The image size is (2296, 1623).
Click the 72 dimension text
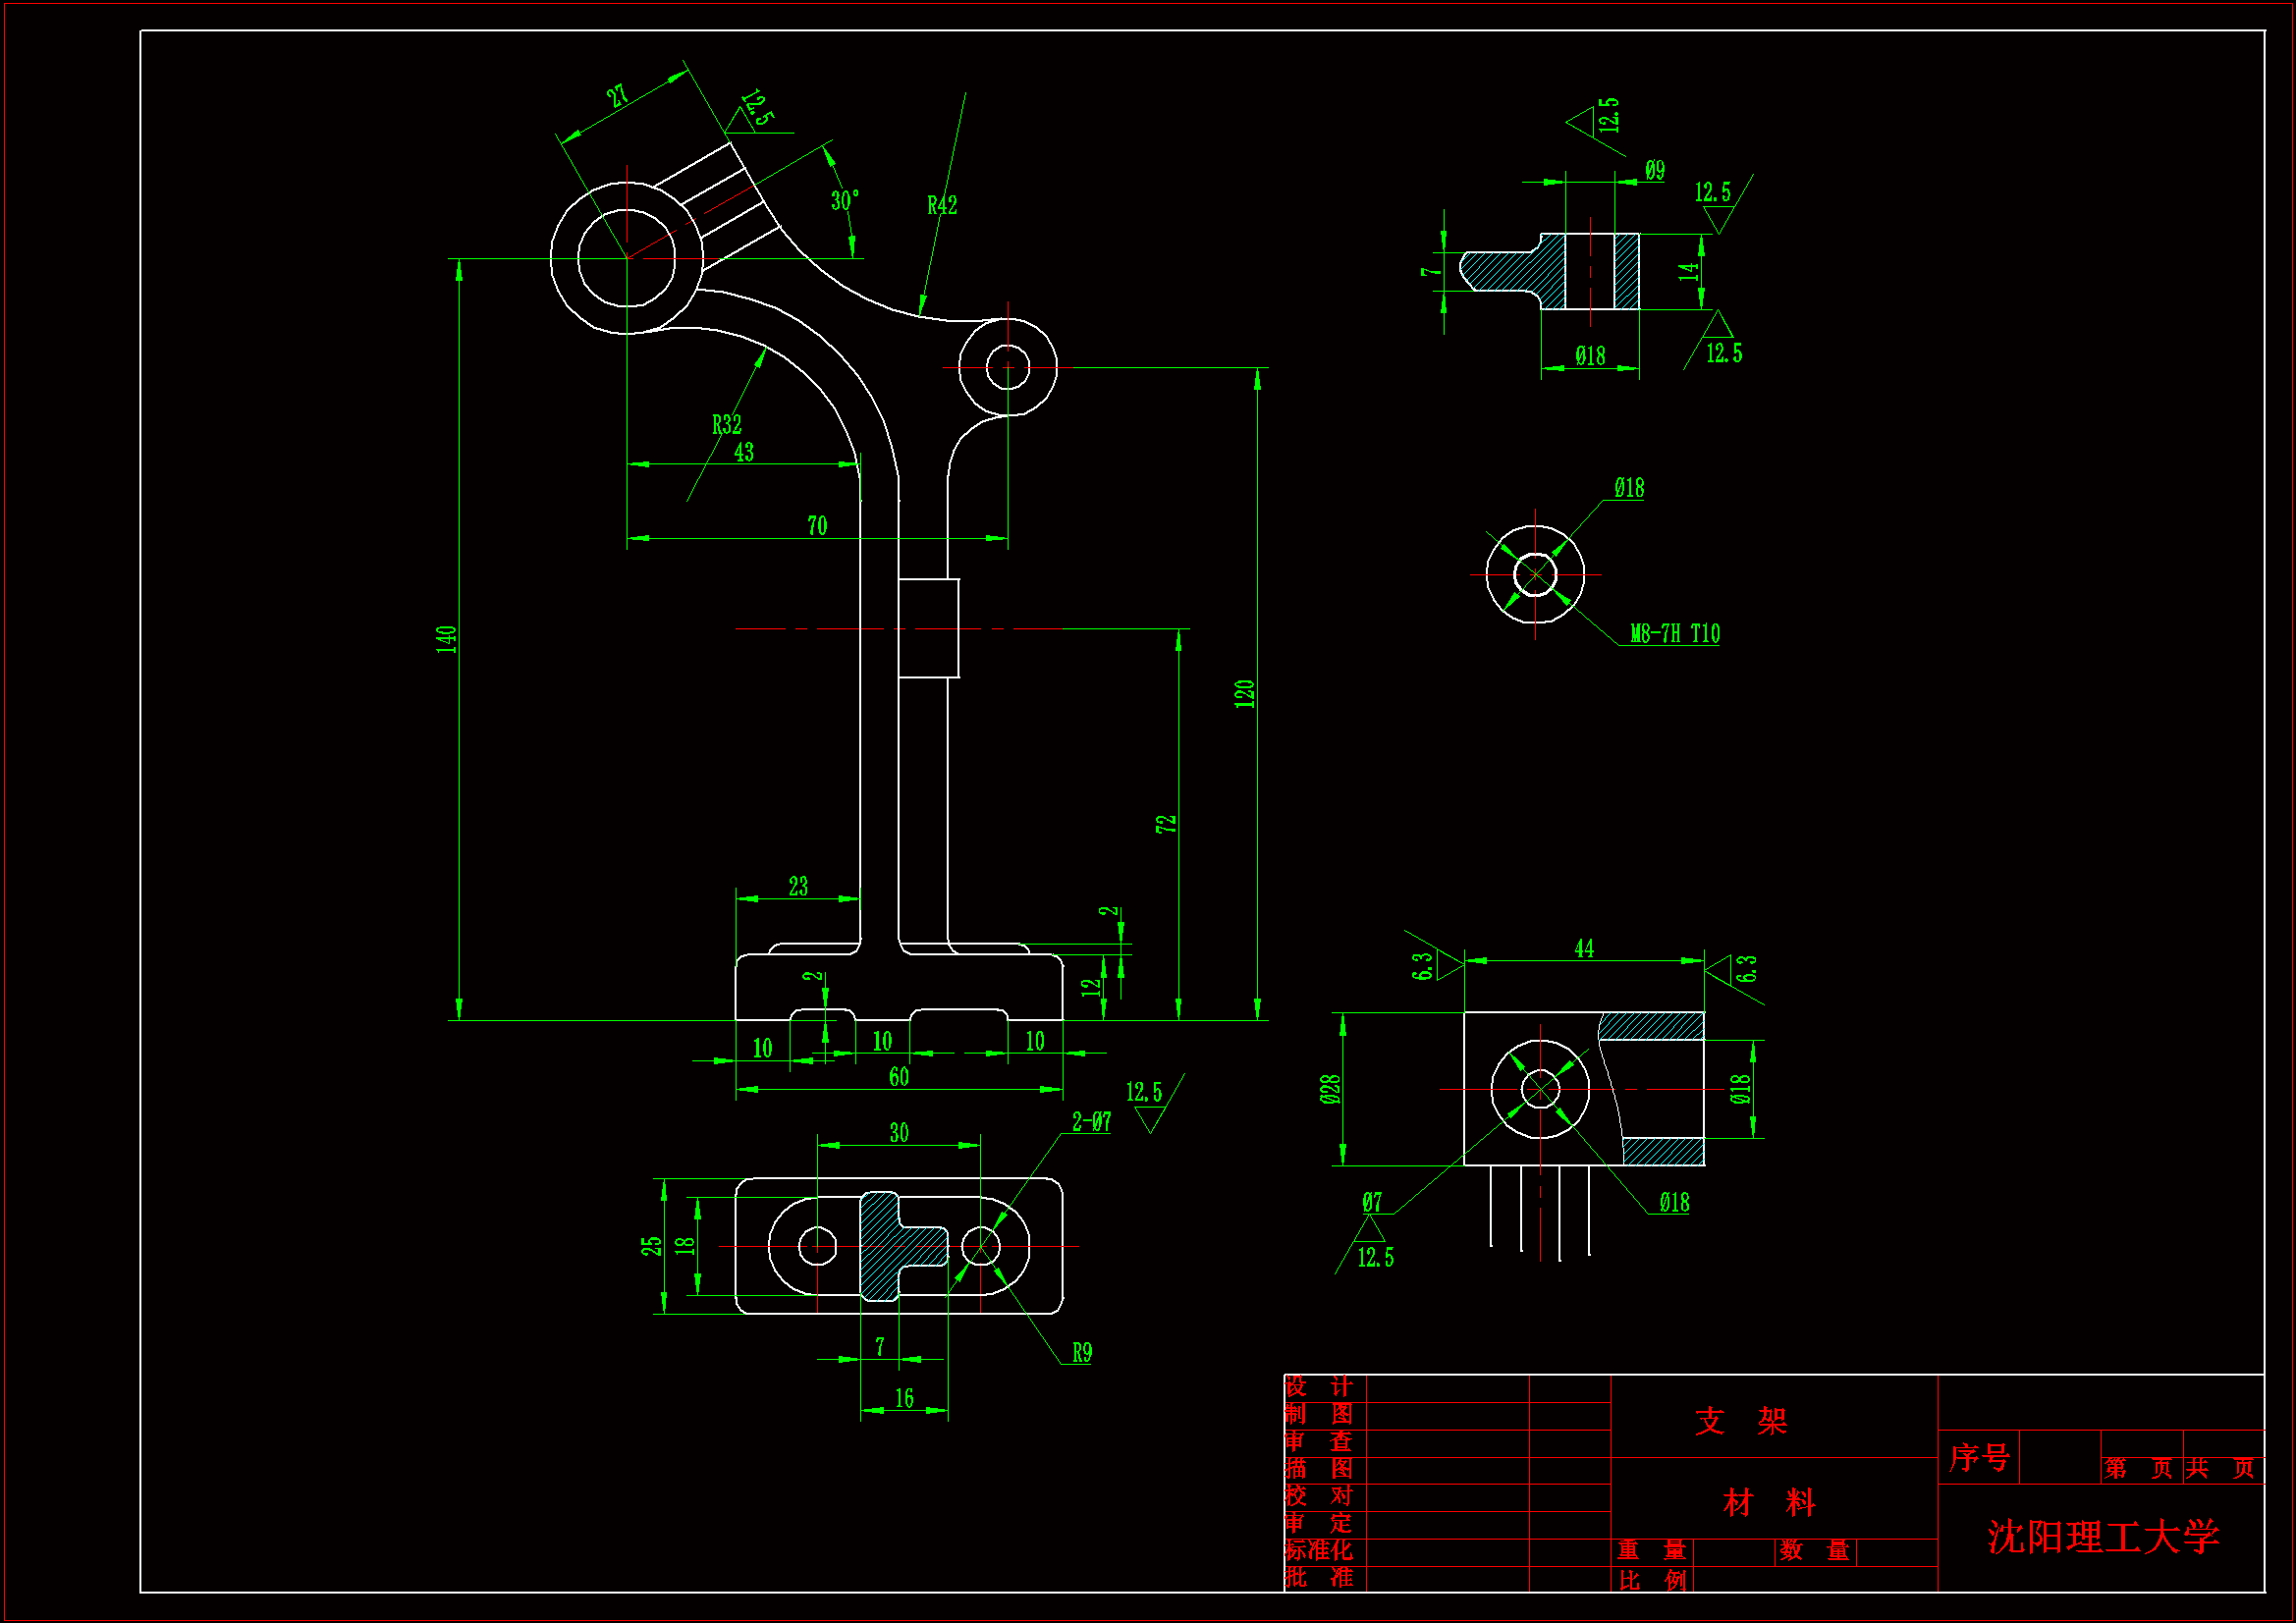[1165, 824]
